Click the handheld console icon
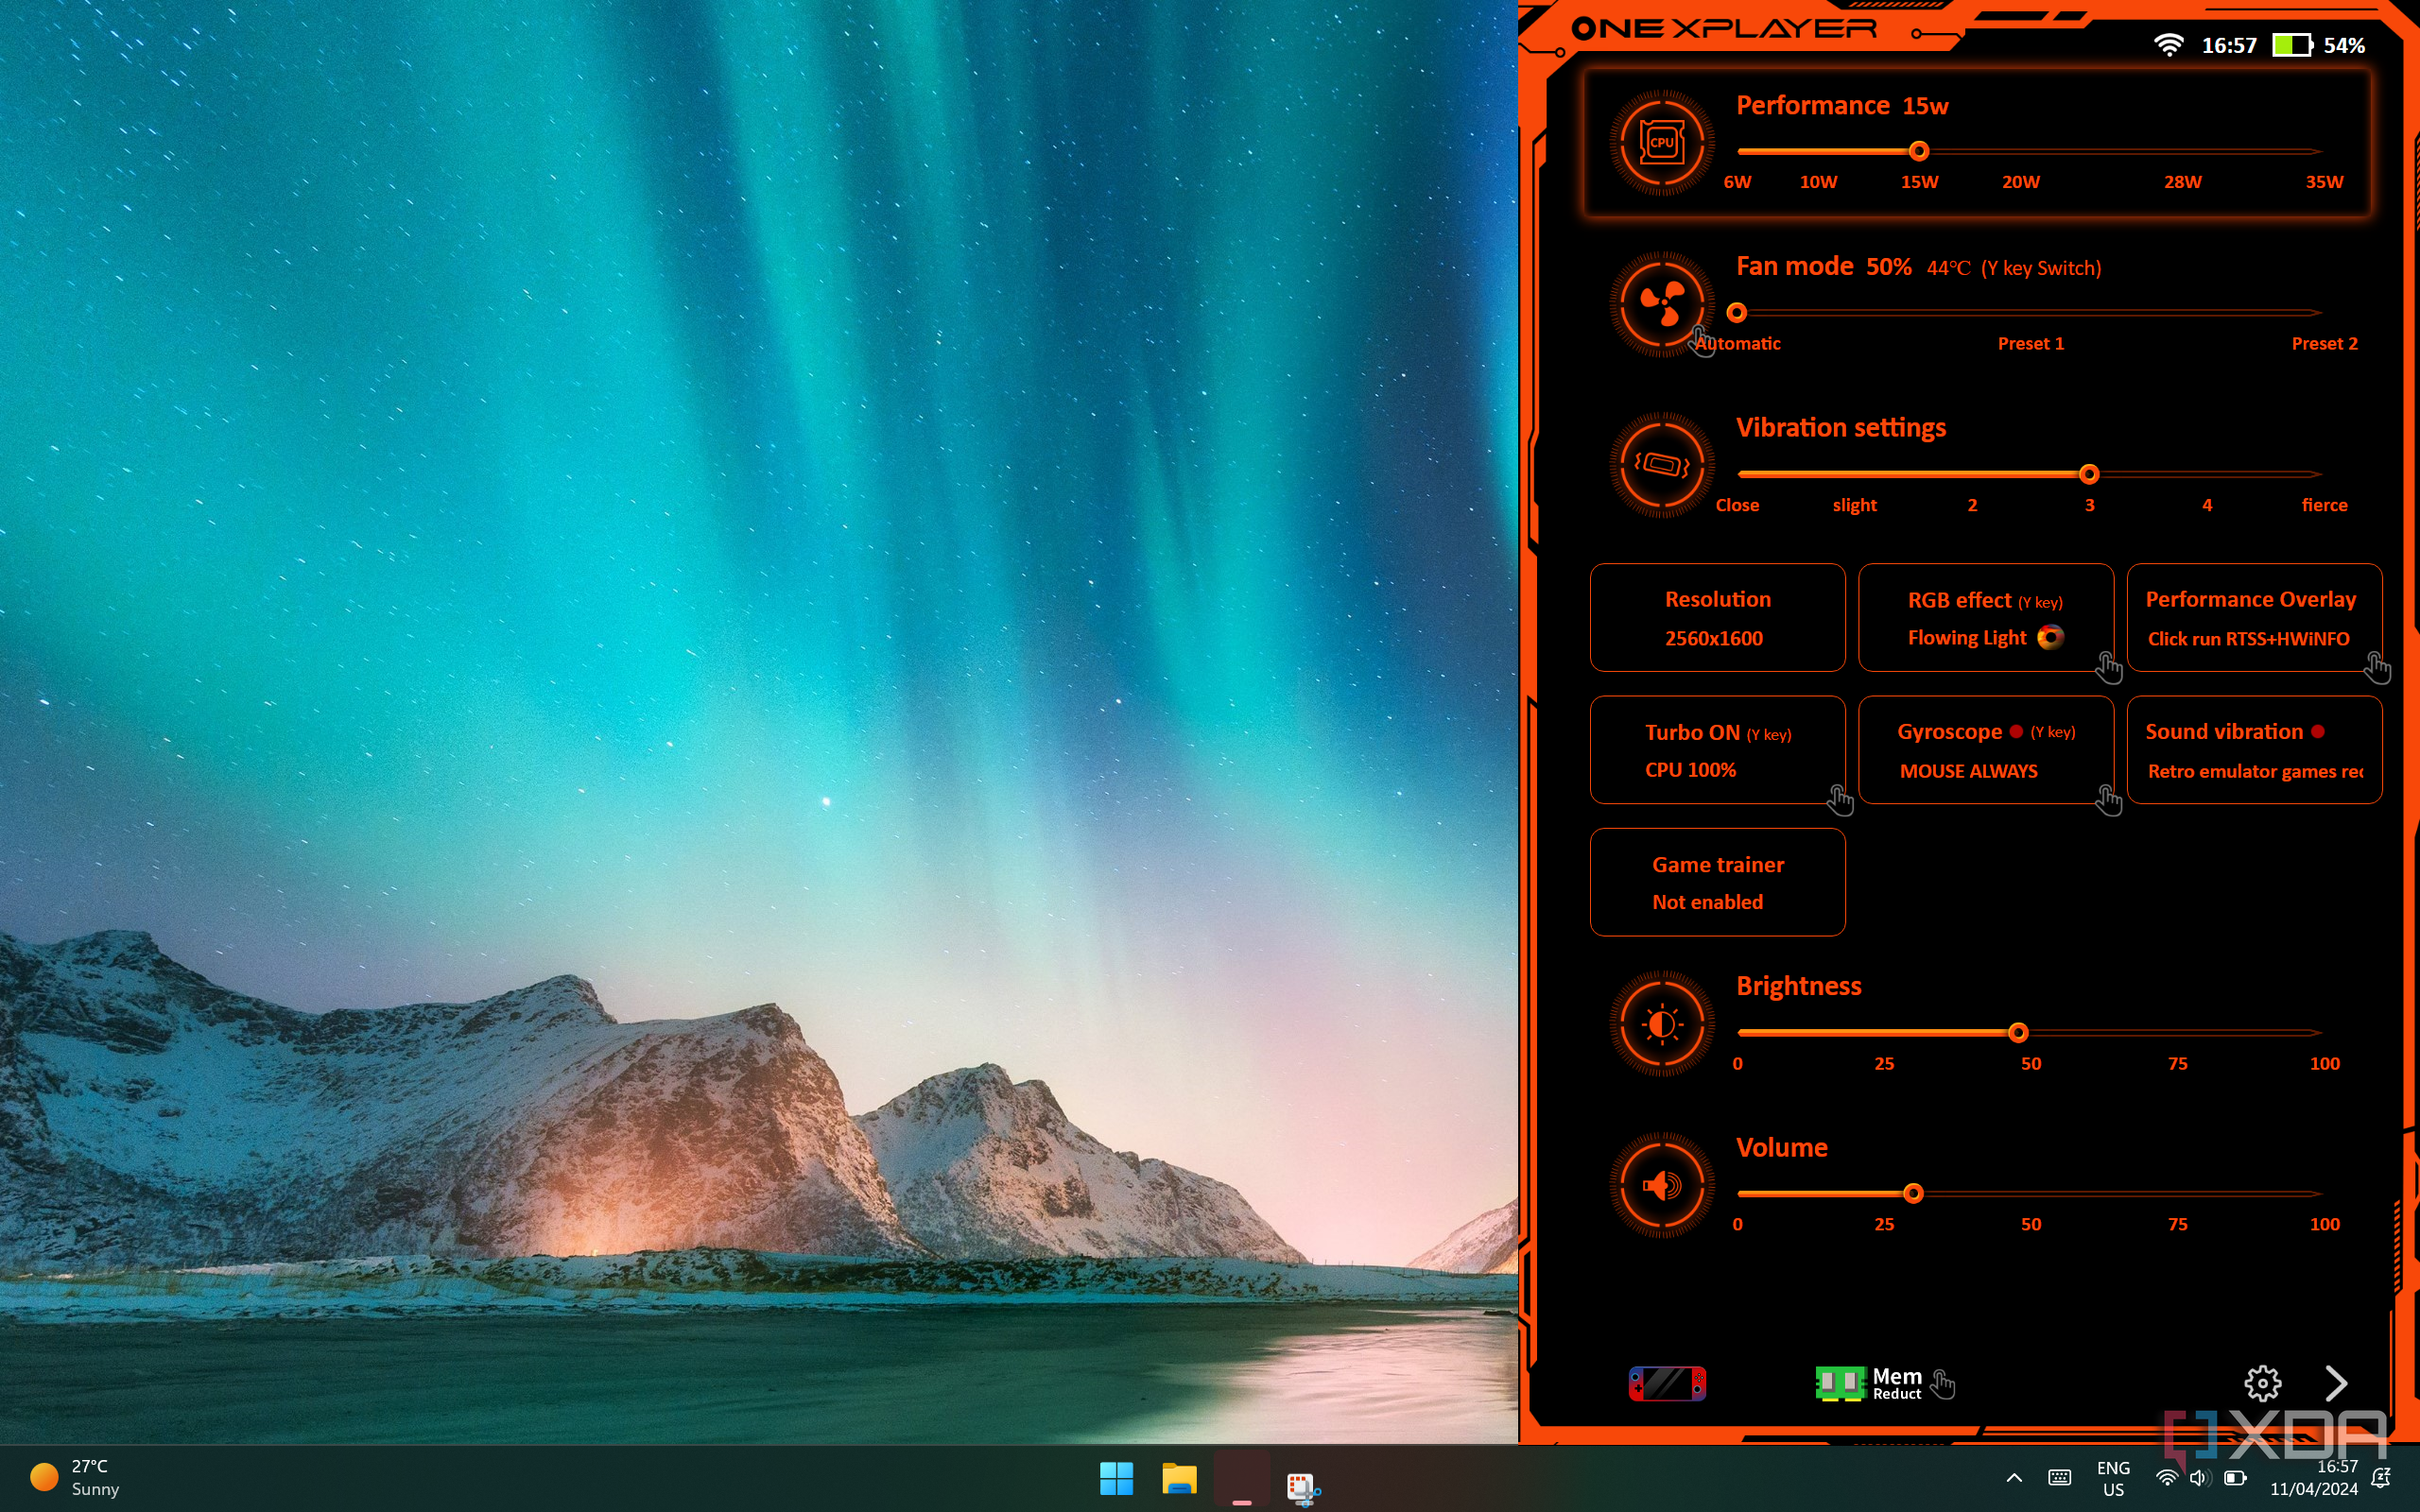This screenshot has height=1512, width=2420. (1667, 1383)
